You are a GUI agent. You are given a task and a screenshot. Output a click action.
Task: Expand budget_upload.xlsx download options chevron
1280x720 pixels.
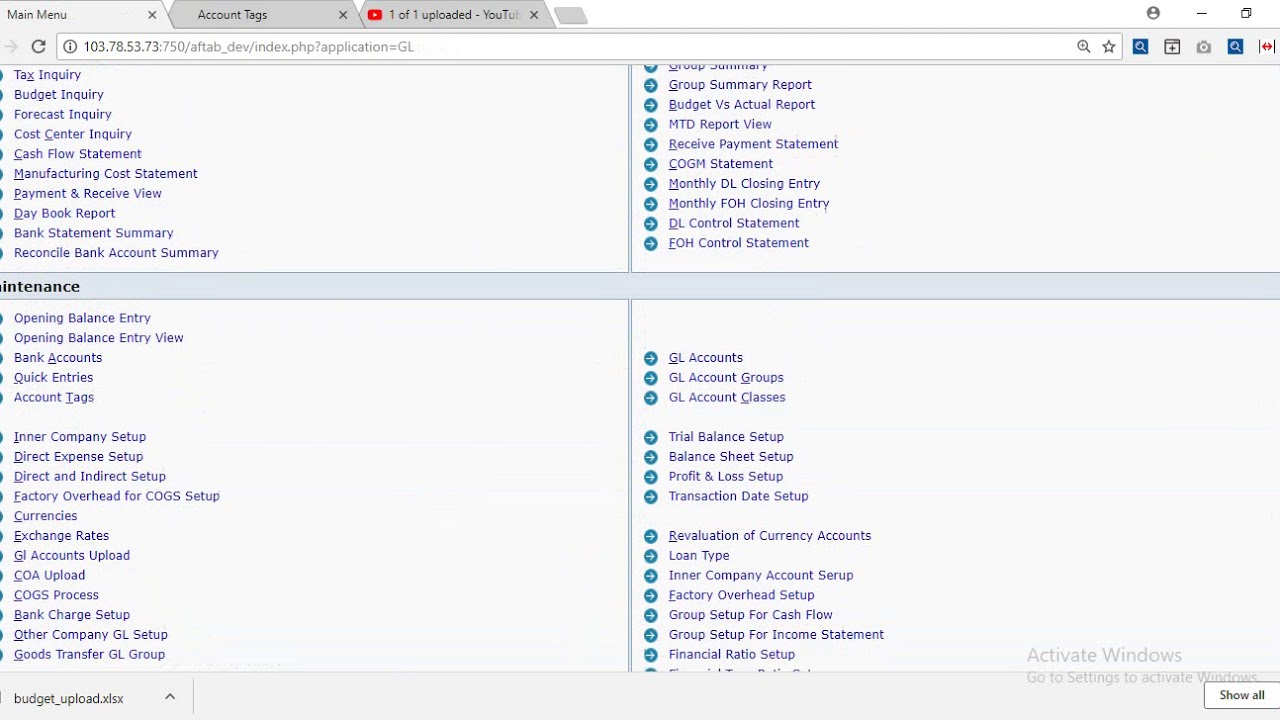pyautogui.click(x=170, y=697)
